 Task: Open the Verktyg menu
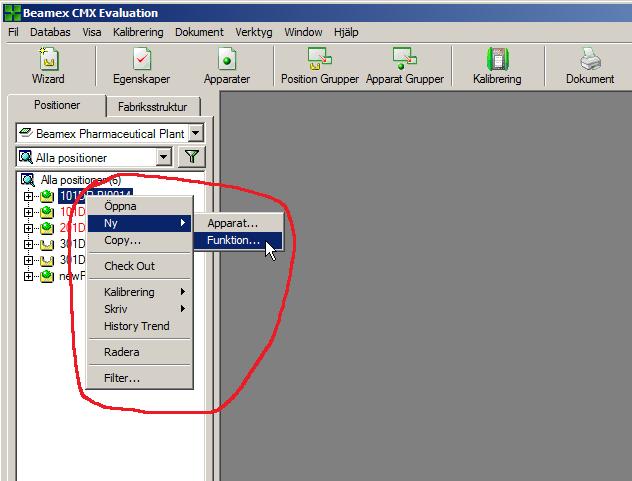coord(254,32)
